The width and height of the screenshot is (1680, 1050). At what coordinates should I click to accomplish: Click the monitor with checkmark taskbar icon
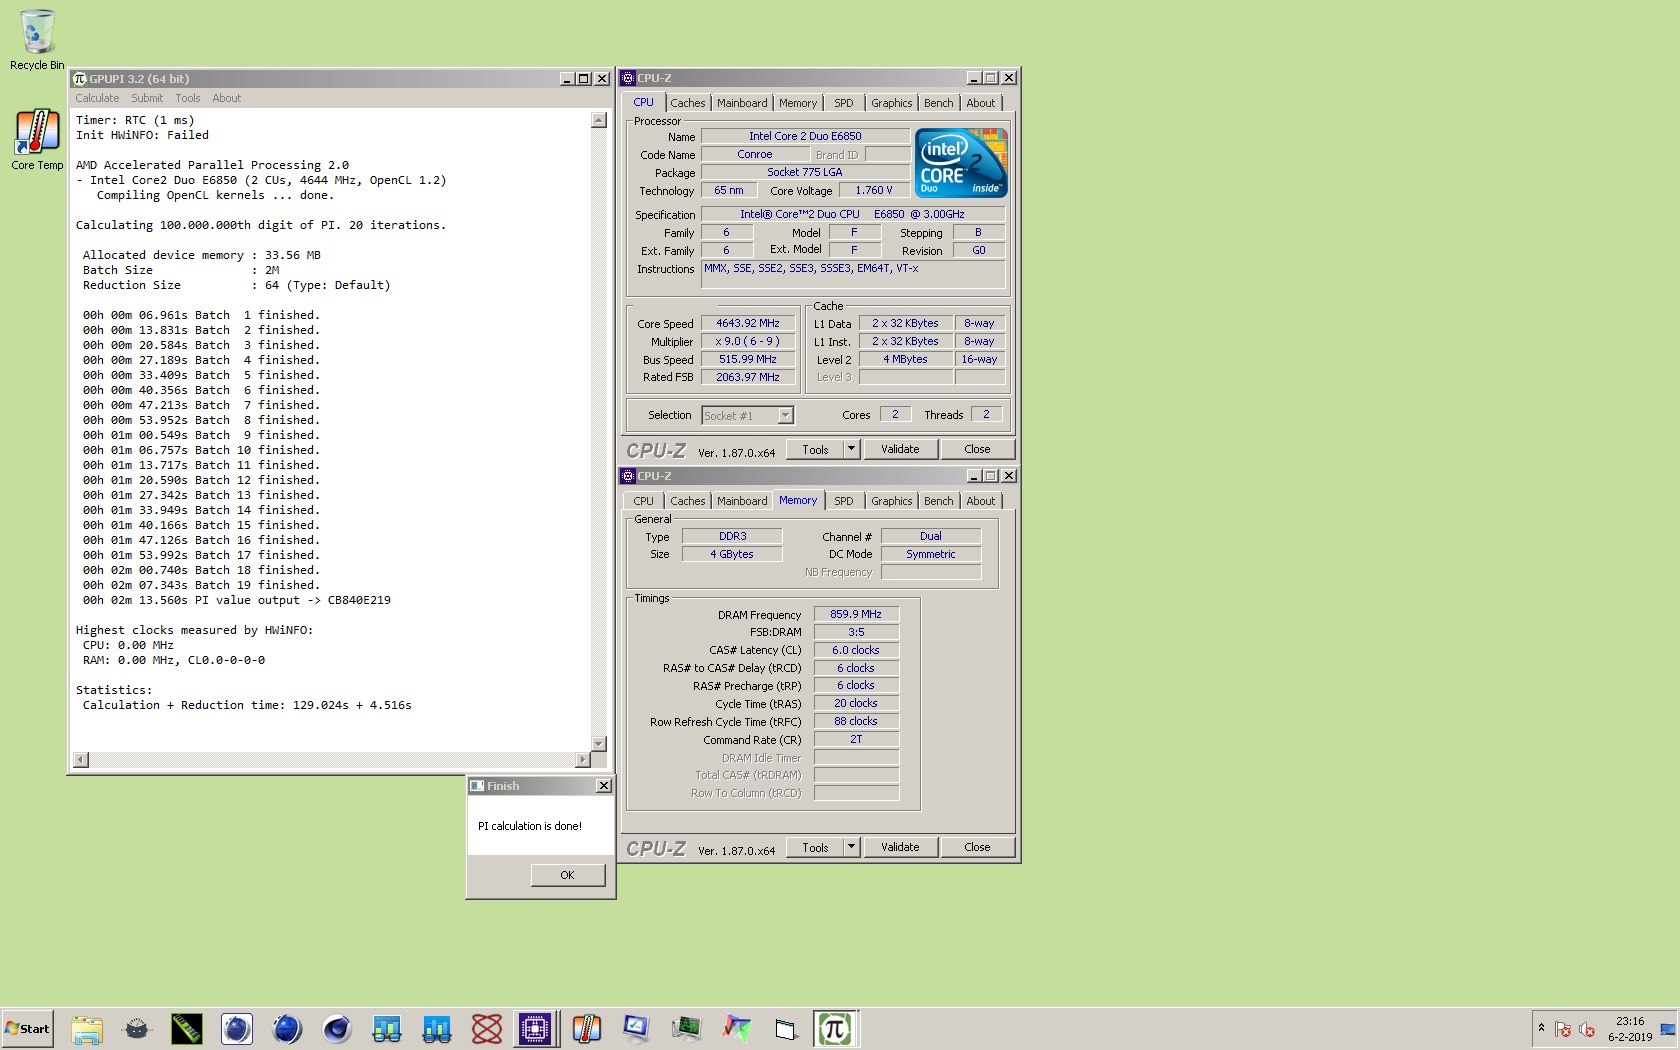[x=636, y=1028]
